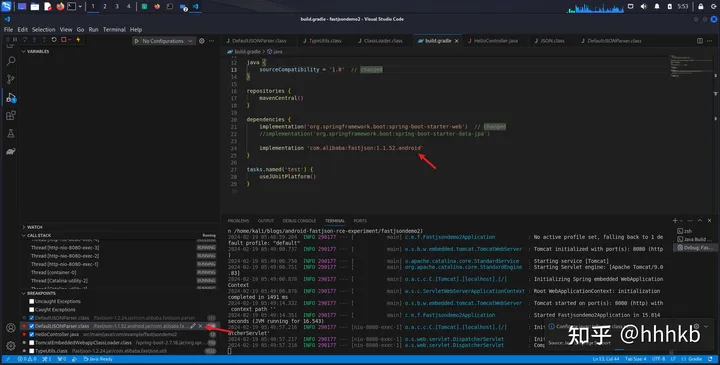This screenshot has height=365, width=720.
Task: Open the Run and Debug view
Action: [x=11, y=97]
